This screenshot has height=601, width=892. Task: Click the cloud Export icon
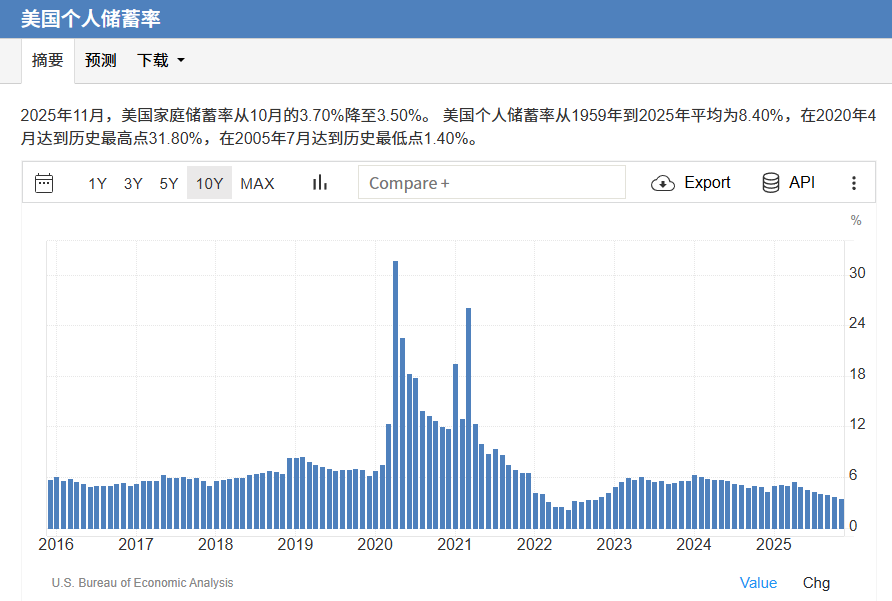coord(662,182)
